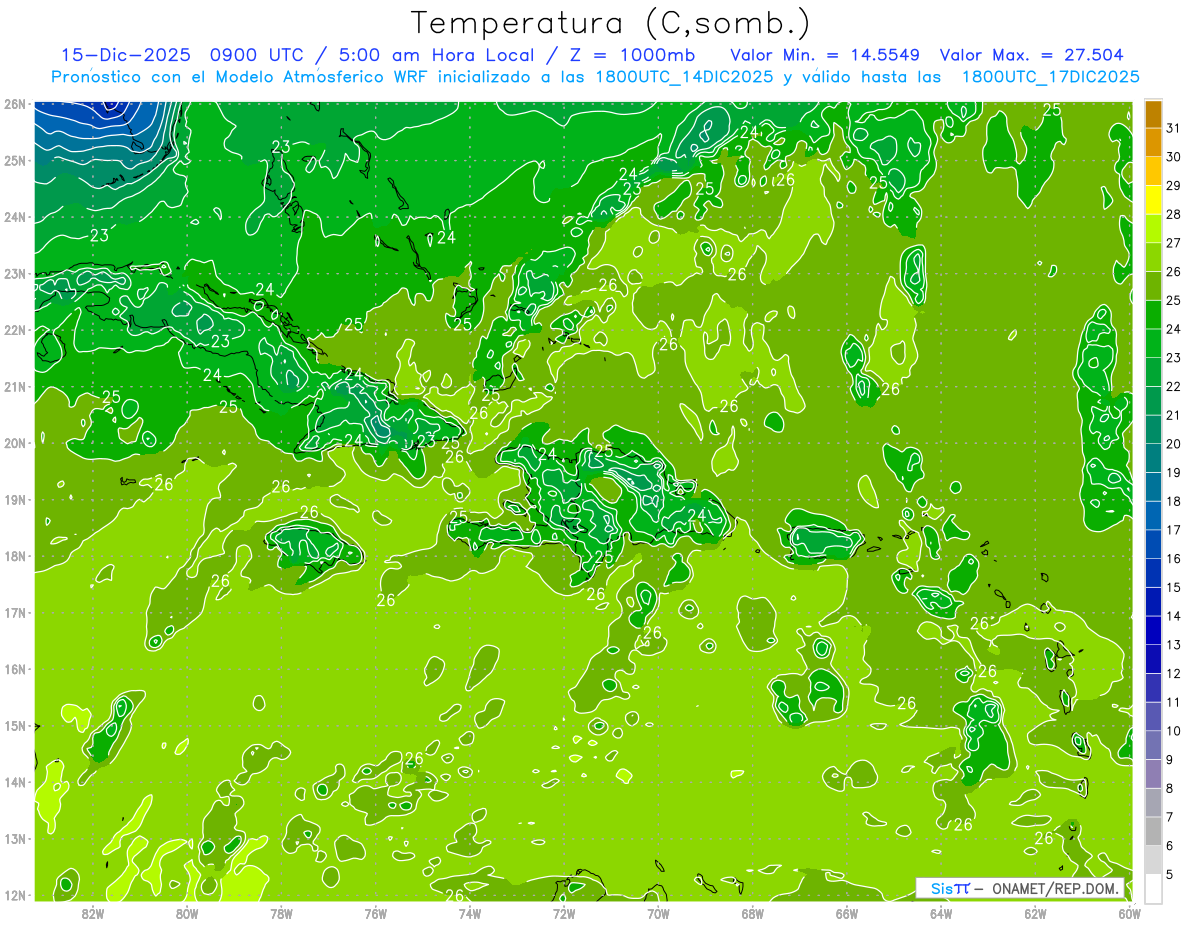The image size is (1200, 927).
Task: Click the blue swatch between 16 and 17
Action: 1153,544
